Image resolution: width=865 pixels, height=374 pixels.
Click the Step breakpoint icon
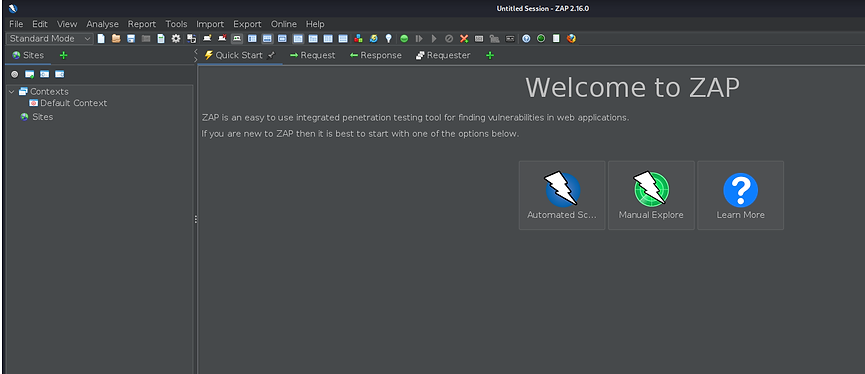coord(419,39)
